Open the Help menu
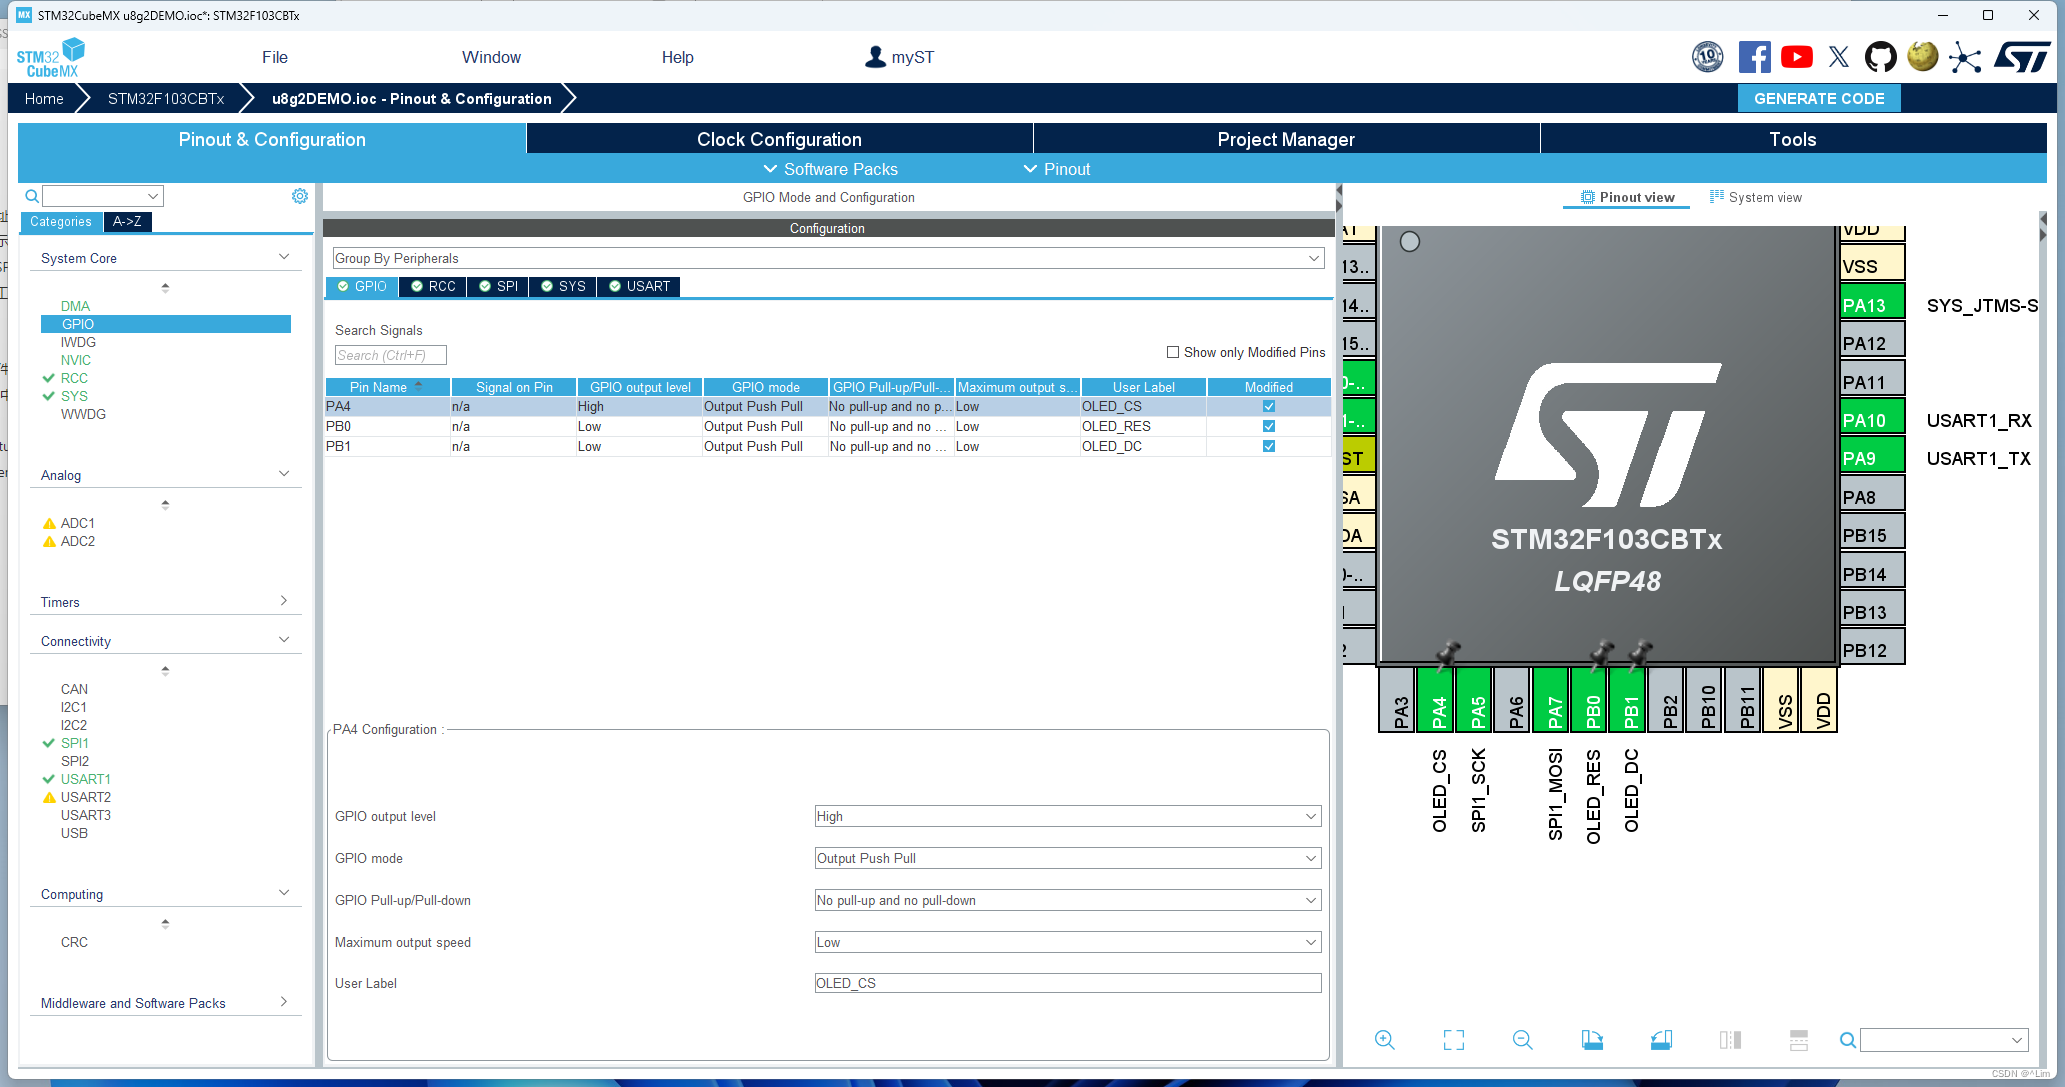This screenshot has width=2065, height=1087. coord(677,57)
